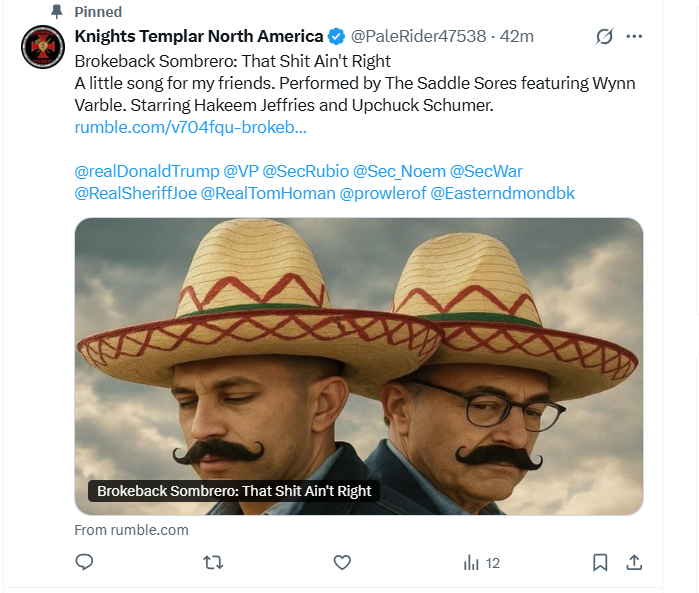This screenshot has width=699, height=593.
Task: Follow the rumble.com video link
Action: click(190, 128)
